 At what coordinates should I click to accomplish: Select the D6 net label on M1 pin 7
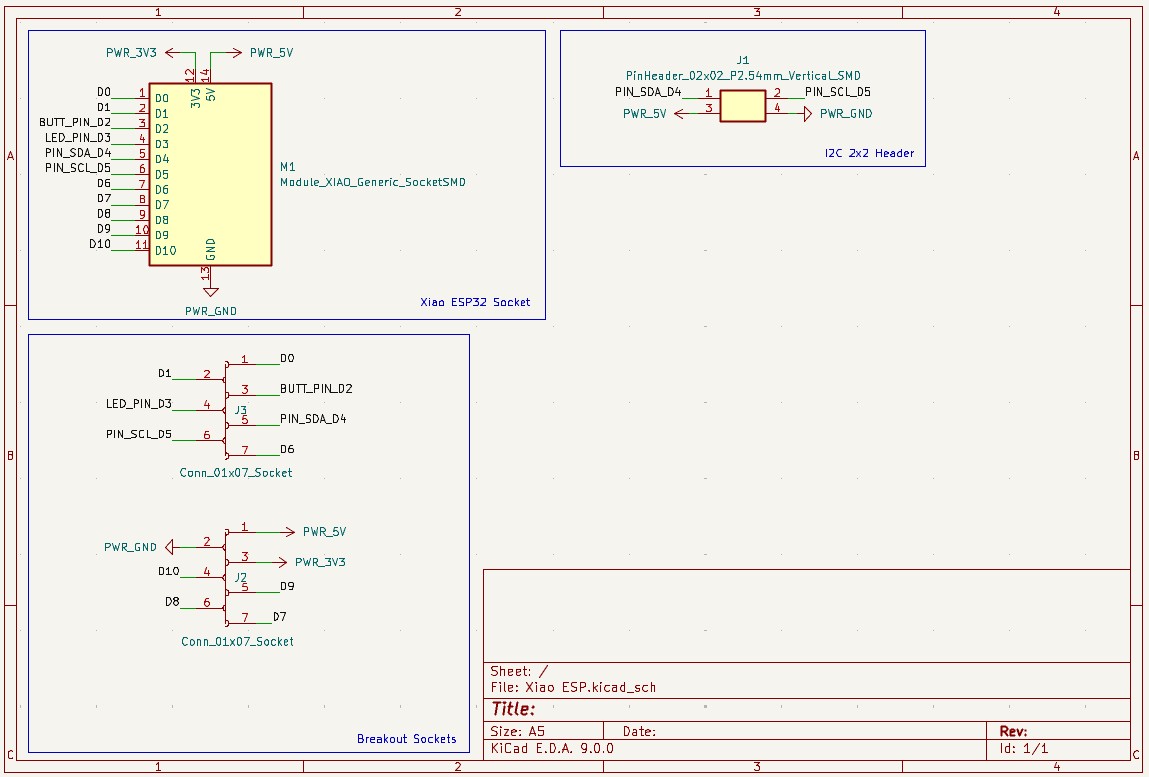[x=103, y=183]
